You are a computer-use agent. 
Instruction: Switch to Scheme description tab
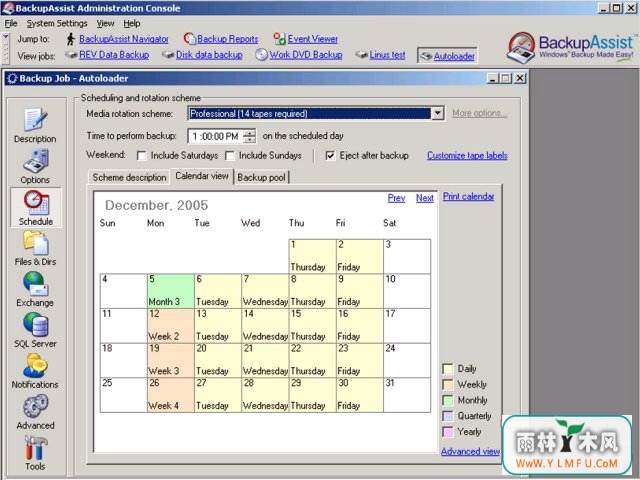coord(129,178)
